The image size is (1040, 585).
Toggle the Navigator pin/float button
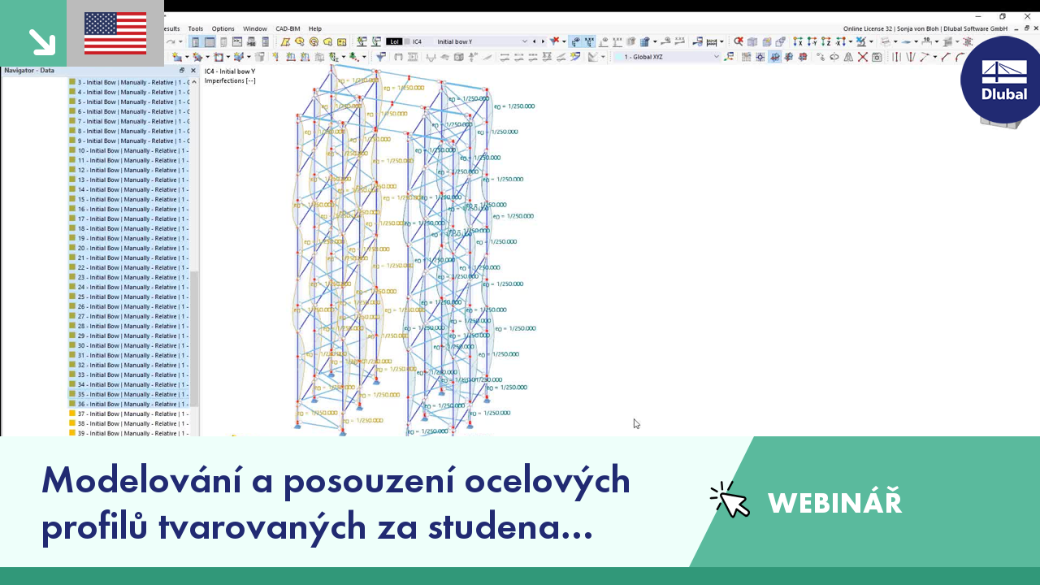[x=182, y=70]
